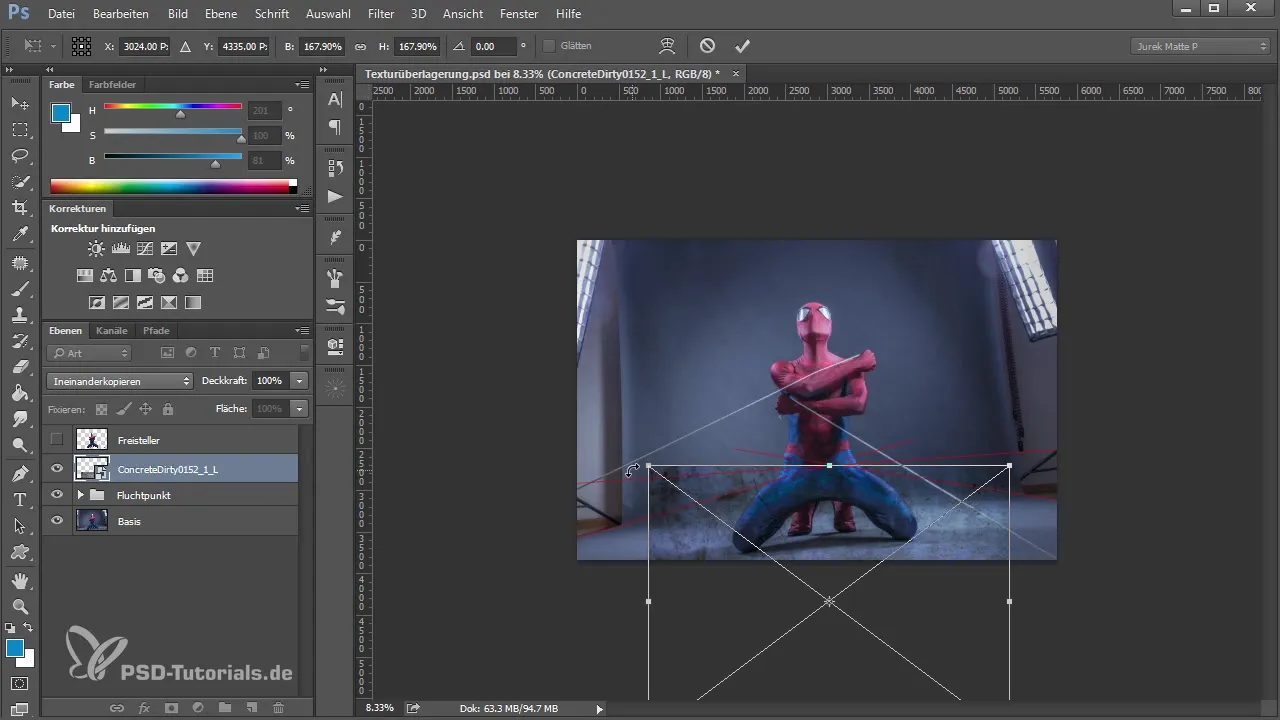Add layer style via fx icon
This screenshot has height=720, width=1280.
144,707
